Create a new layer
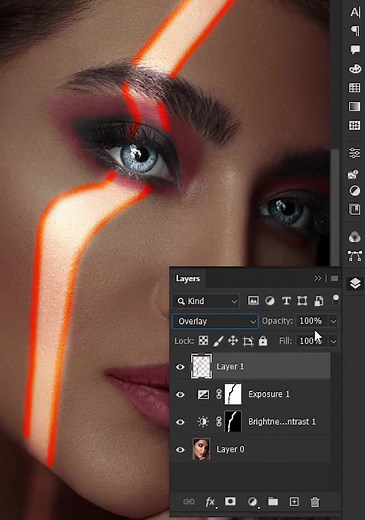 [294, 502]
